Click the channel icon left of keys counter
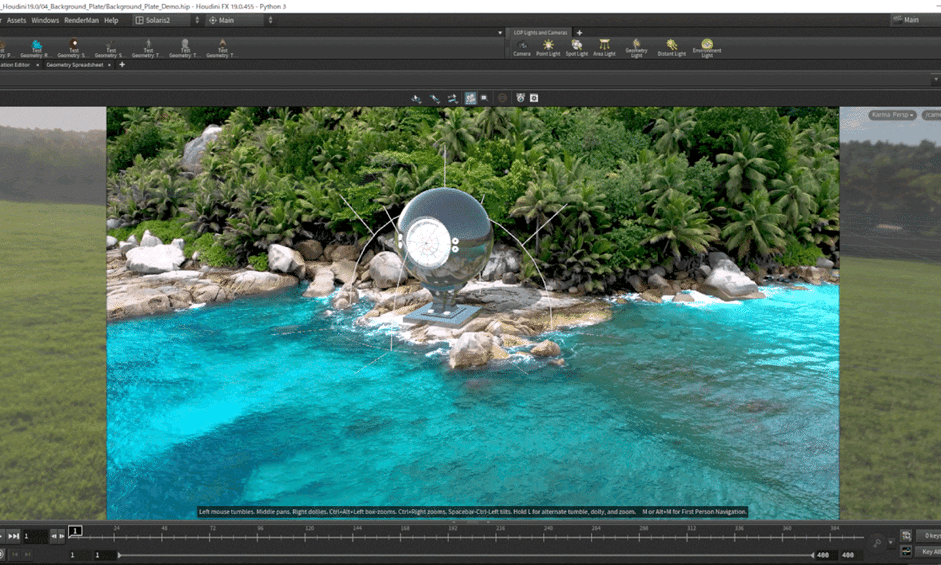 pyautogui.click(x=906, y=536)
